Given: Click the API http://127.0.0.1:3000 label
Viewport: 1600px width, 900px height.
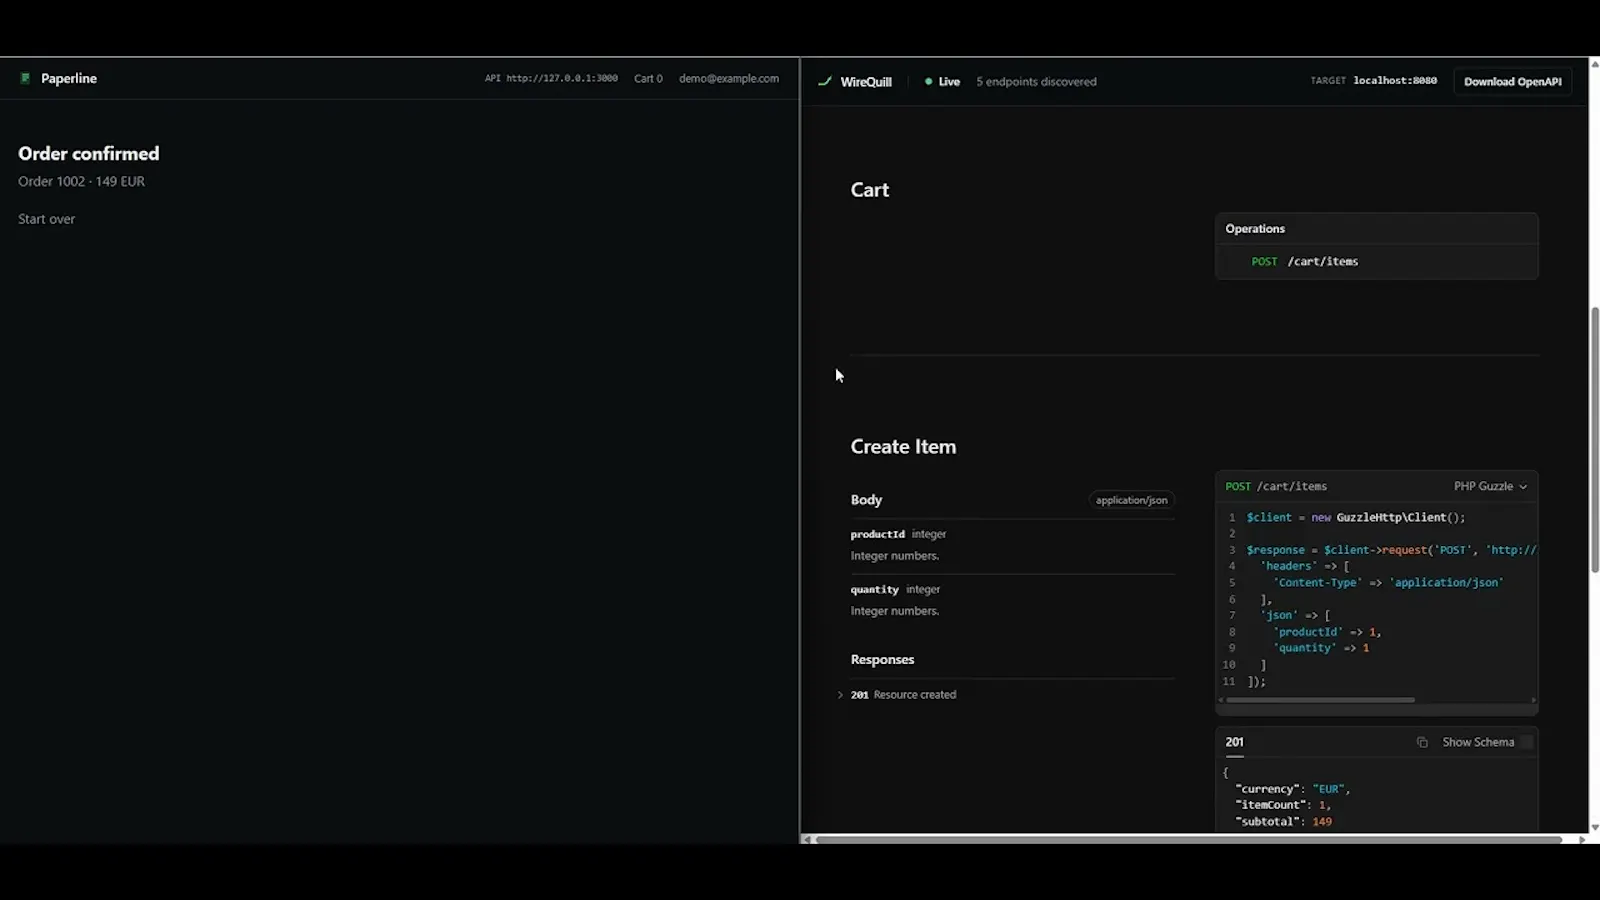Looking at the screenshot, I should click(x=551, y=78).
